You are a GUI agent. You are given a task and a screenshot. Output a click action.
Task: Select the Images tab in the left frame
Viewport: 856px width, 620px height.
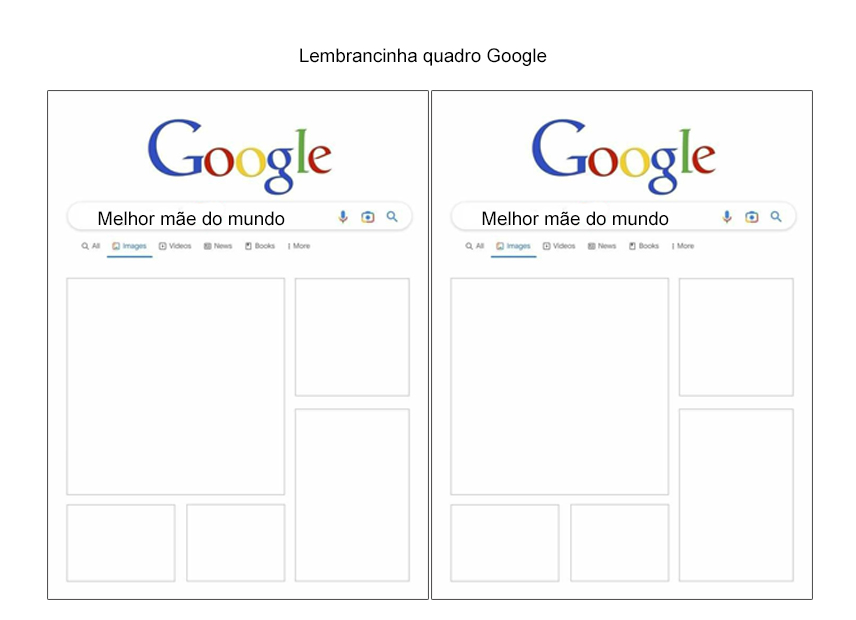(x=130, y=246)
